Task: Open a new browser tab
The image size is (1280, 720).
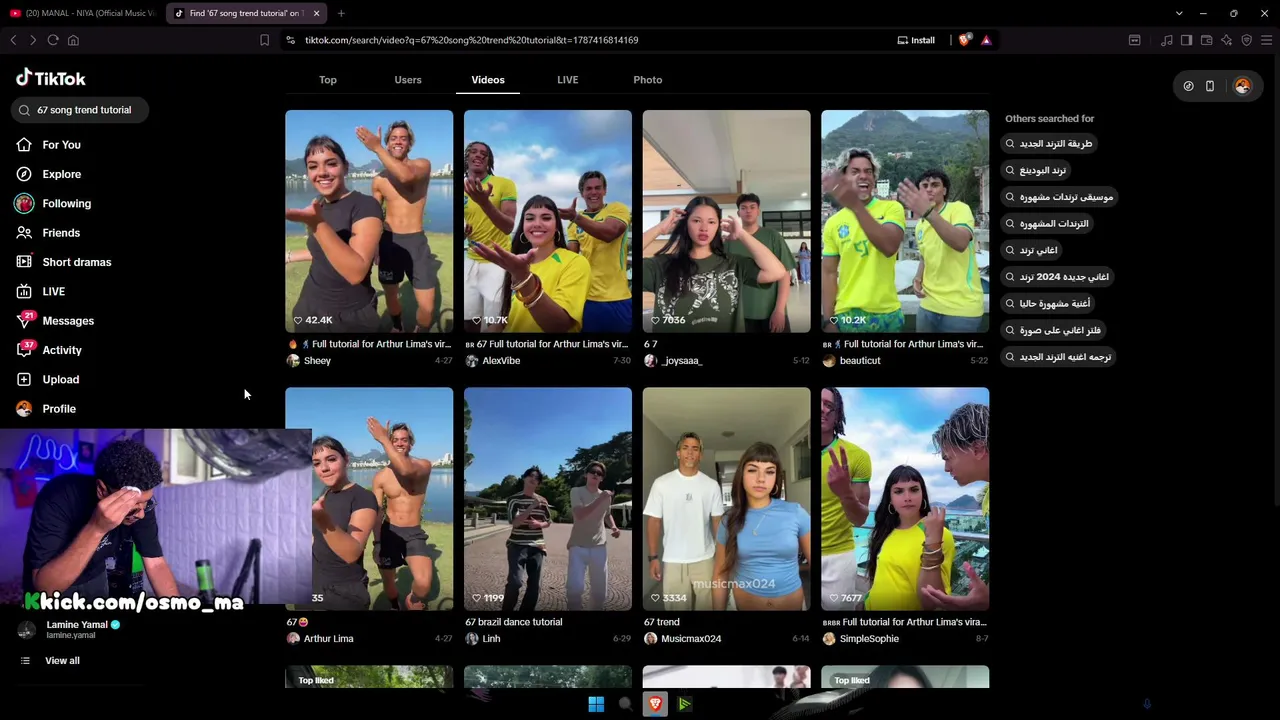Action: click(x=341, y=13)
